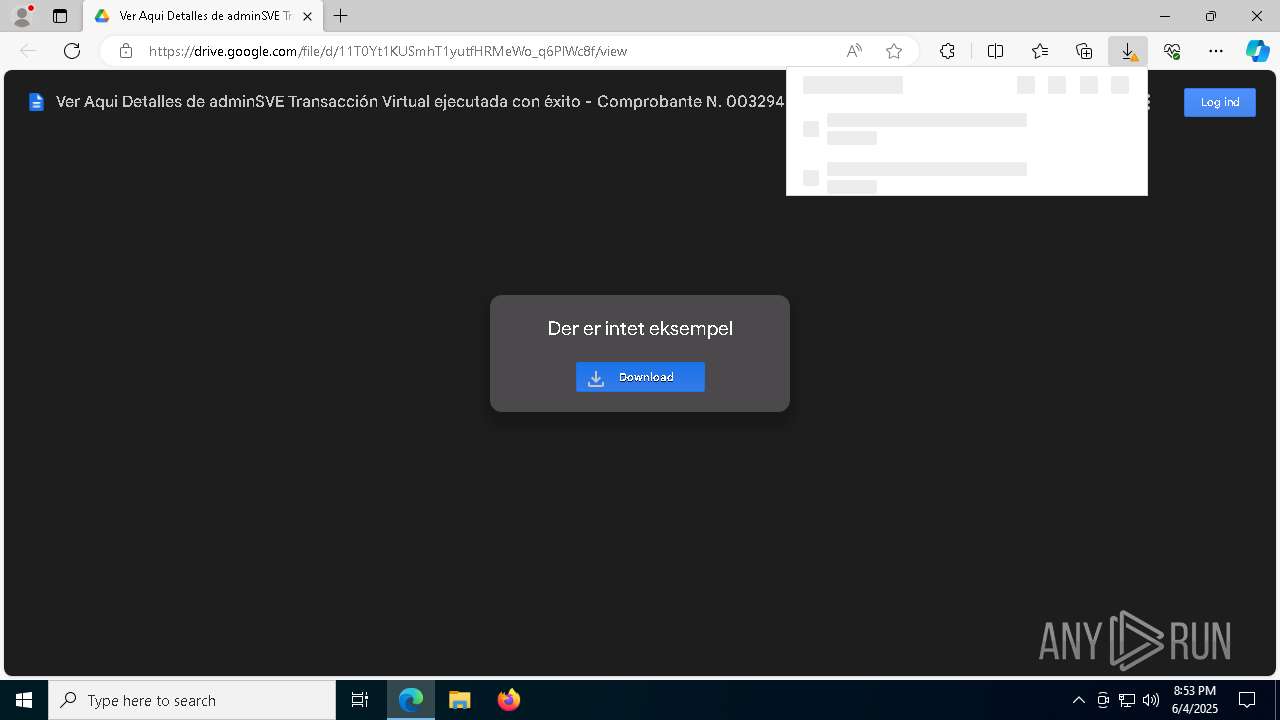The height and width of the screenshot is (720, 1280).
Task: Open the volume speaker tray icon
Action: pyautogui.click(x=1151, y=700)
